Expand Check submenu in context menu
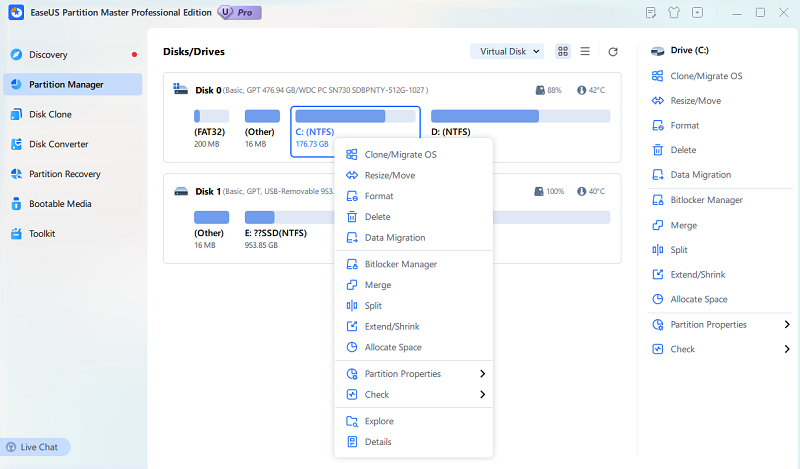The height and width of the screenshot is (469, 800). (x=413, y=395)
